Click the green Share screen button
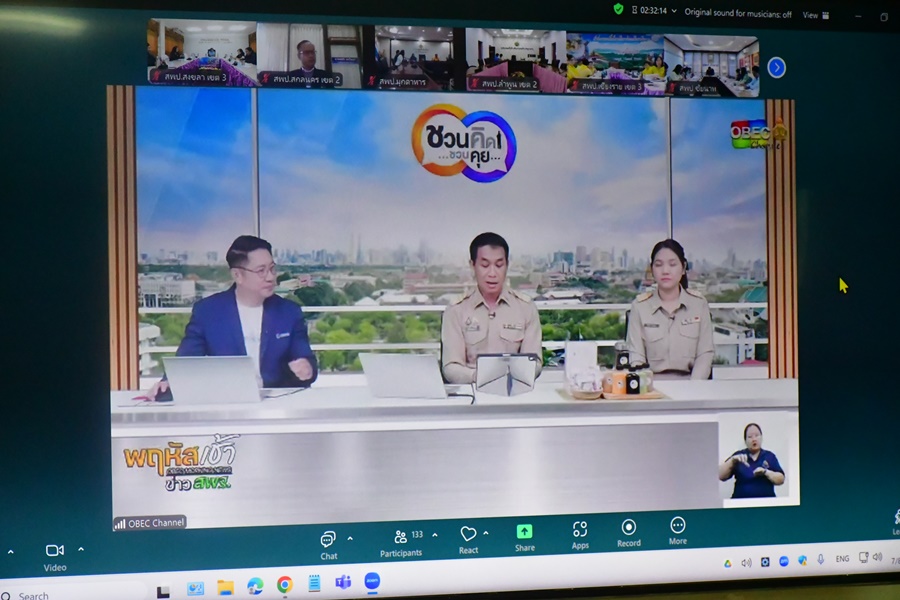Screen dimensions: 900x600 click(x=524, y=535)
